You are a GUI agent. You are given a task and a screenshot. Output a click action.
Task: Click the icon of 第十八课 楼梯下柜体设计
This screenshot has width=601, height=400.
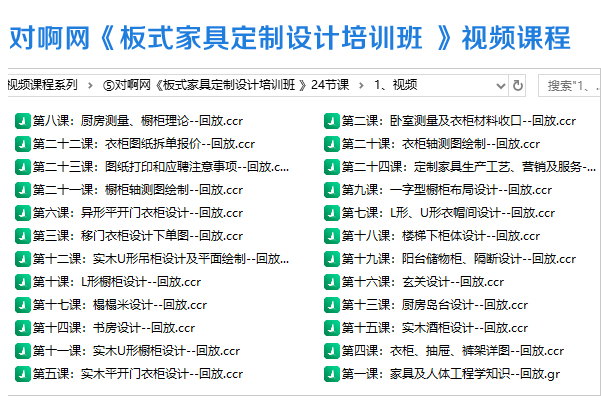tap(332, 236)
